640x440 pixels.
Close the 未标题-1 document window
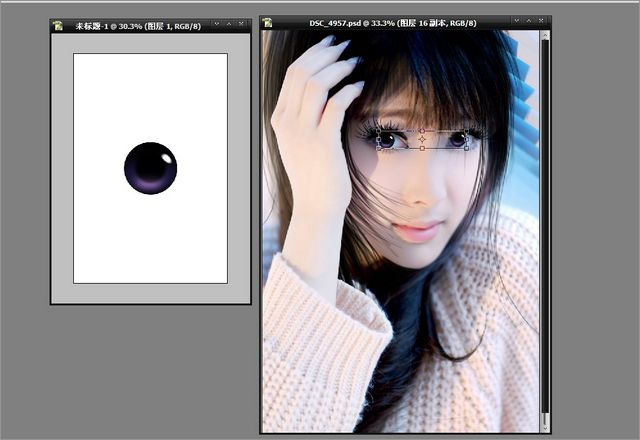pyautogui.click(x=241, y=24)
